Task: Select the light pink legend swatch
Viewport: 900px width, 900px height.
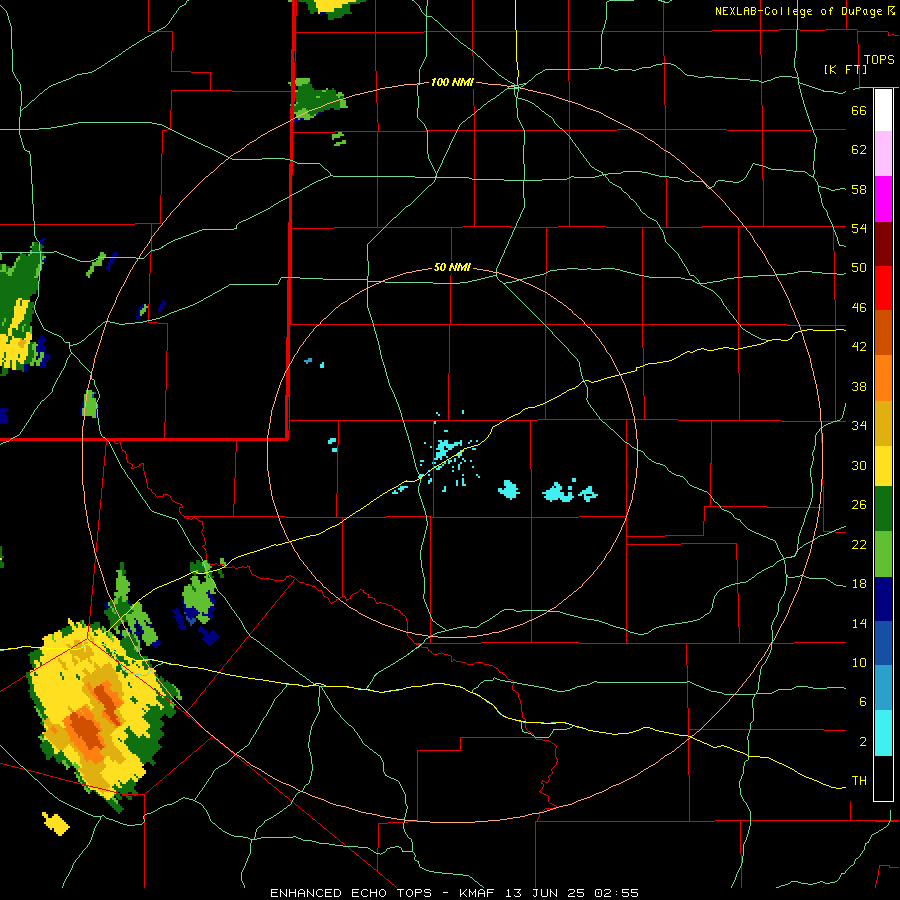Action: tap(883, 154)
